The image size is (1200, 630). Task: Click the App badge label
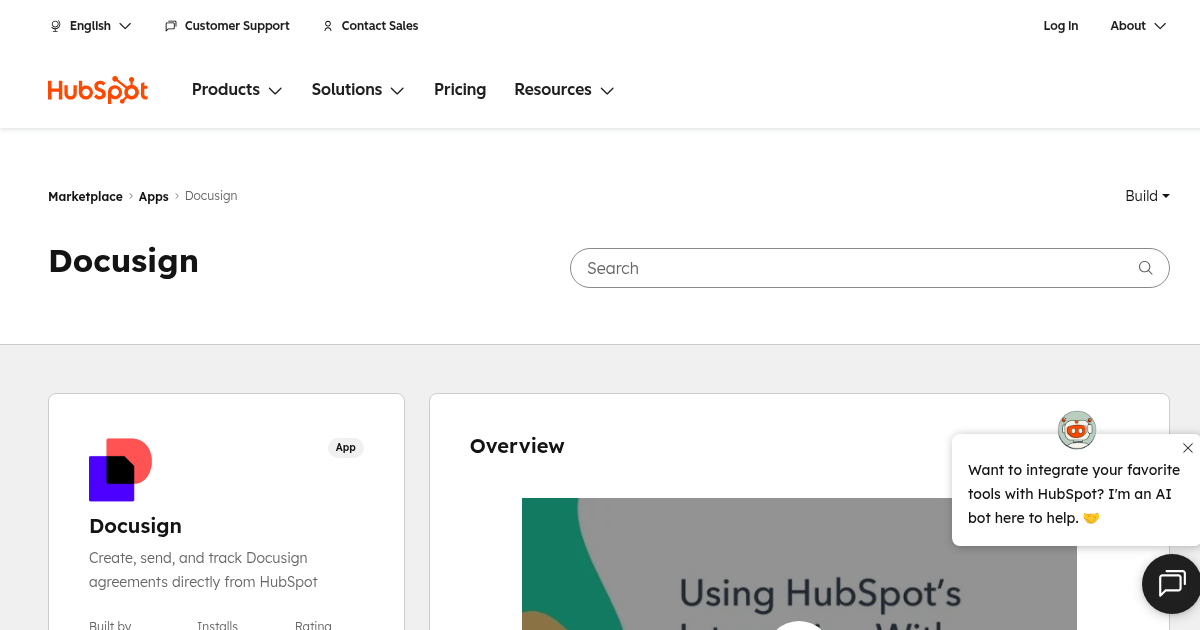coord(346,448)
